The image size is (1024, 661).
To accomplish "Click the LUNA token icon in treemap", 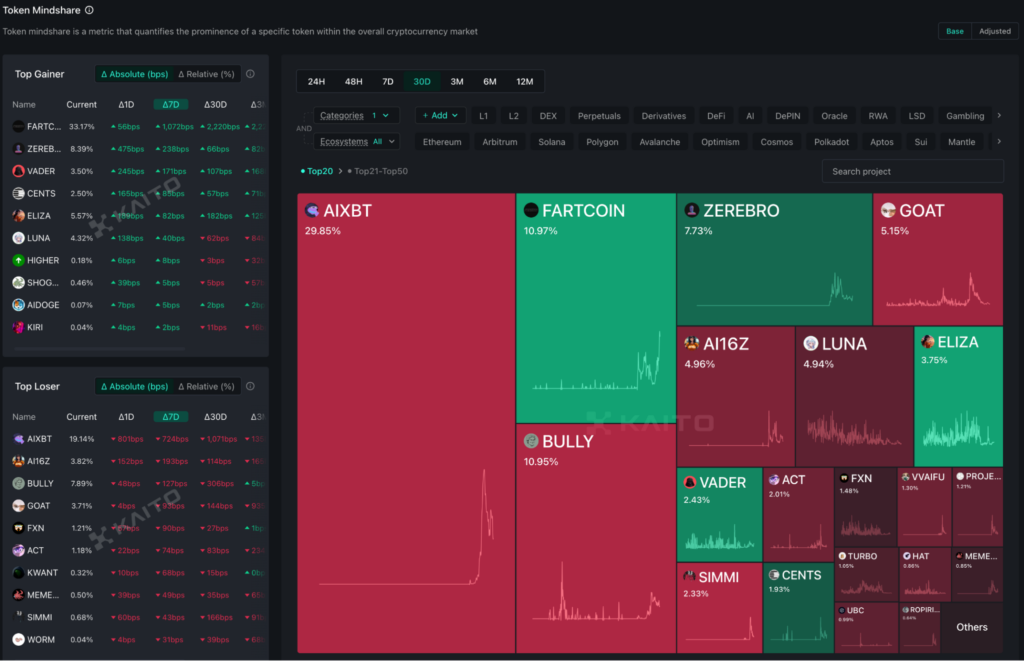I will [810, 344].
